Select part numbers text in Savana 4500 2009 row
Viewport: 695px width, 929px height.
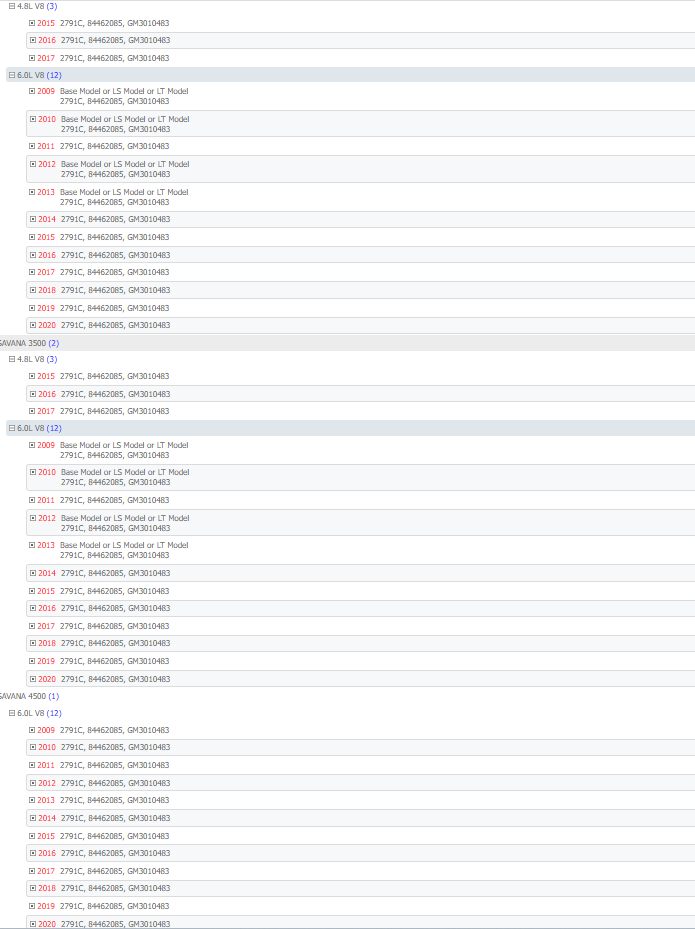click(x=114, y=730)
